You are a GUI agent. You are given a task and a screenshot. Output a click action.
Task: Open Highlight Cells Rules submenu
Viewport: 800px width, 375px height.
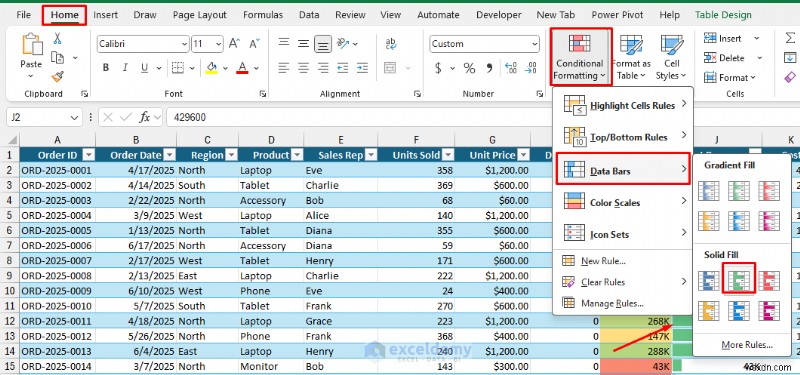623,105
